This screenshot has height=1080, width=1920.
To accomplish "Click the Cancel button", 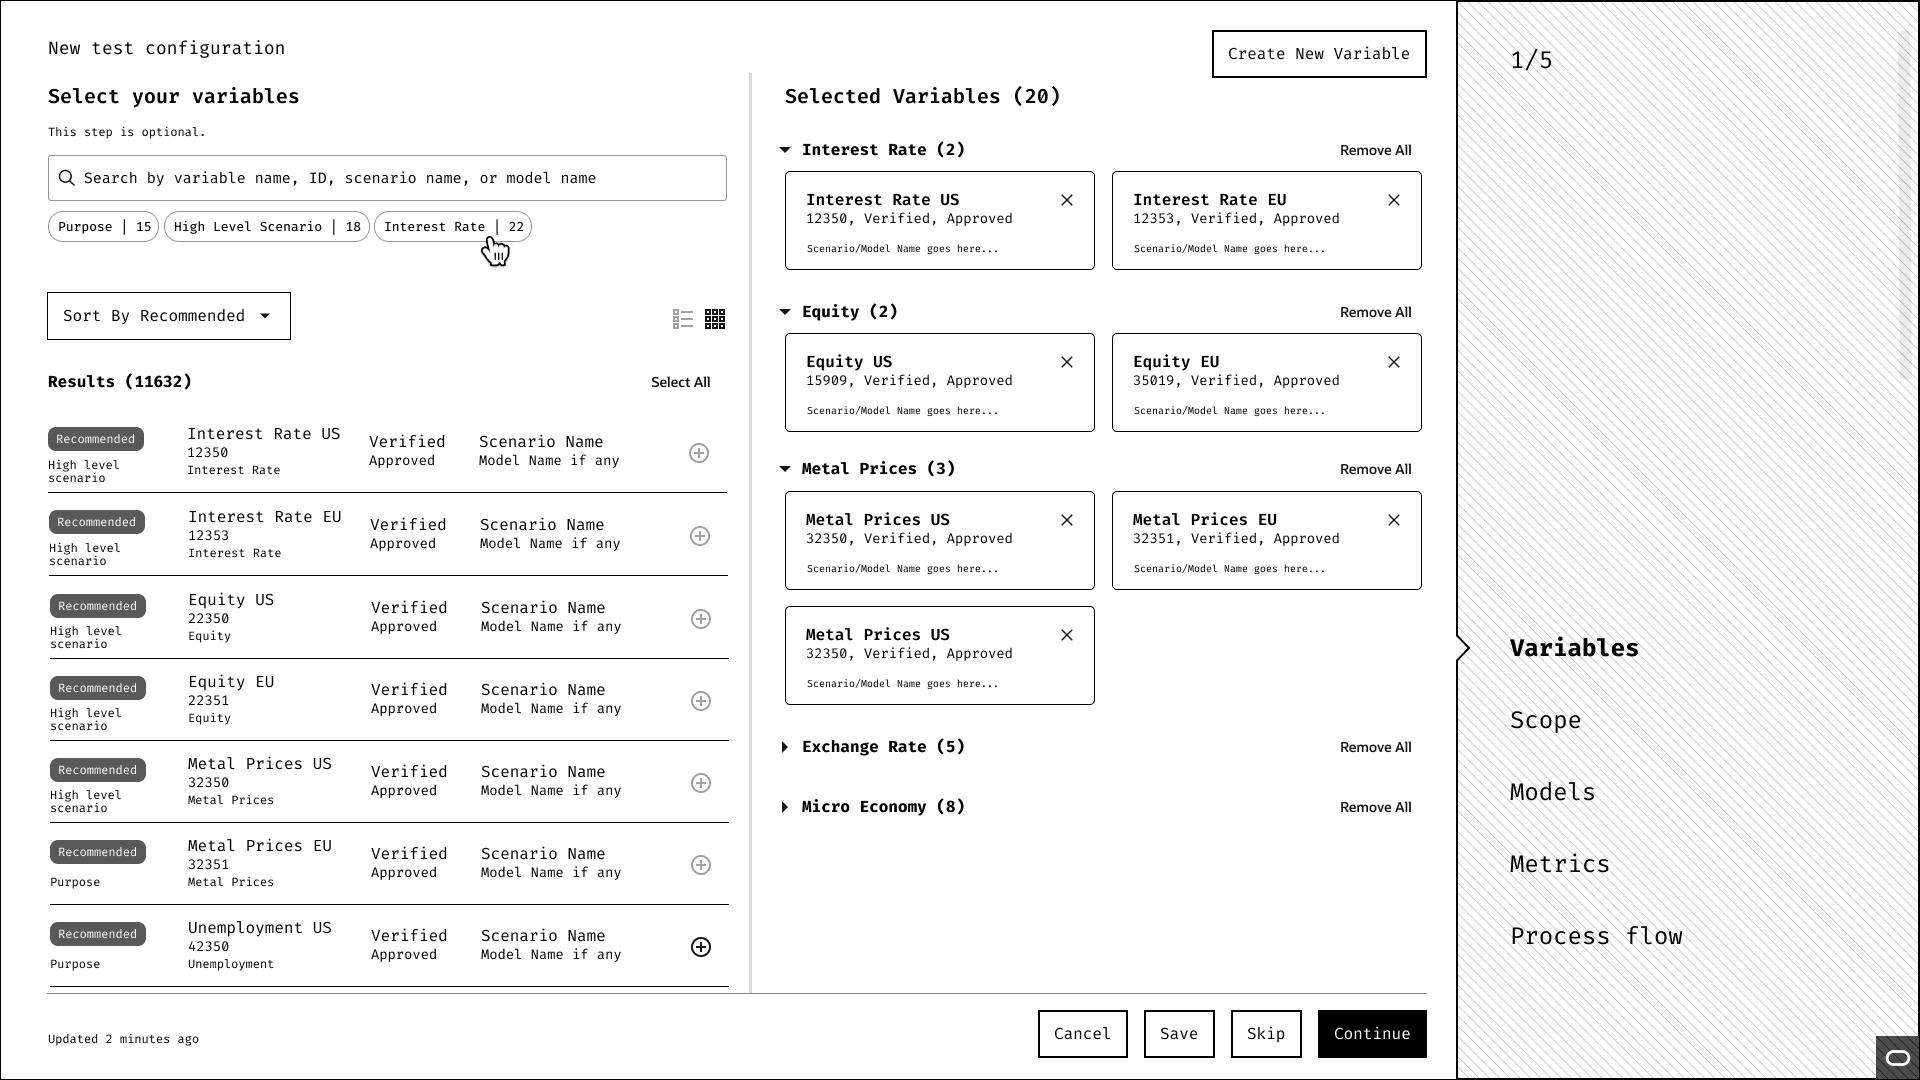I will [x=1083, y=1034].
